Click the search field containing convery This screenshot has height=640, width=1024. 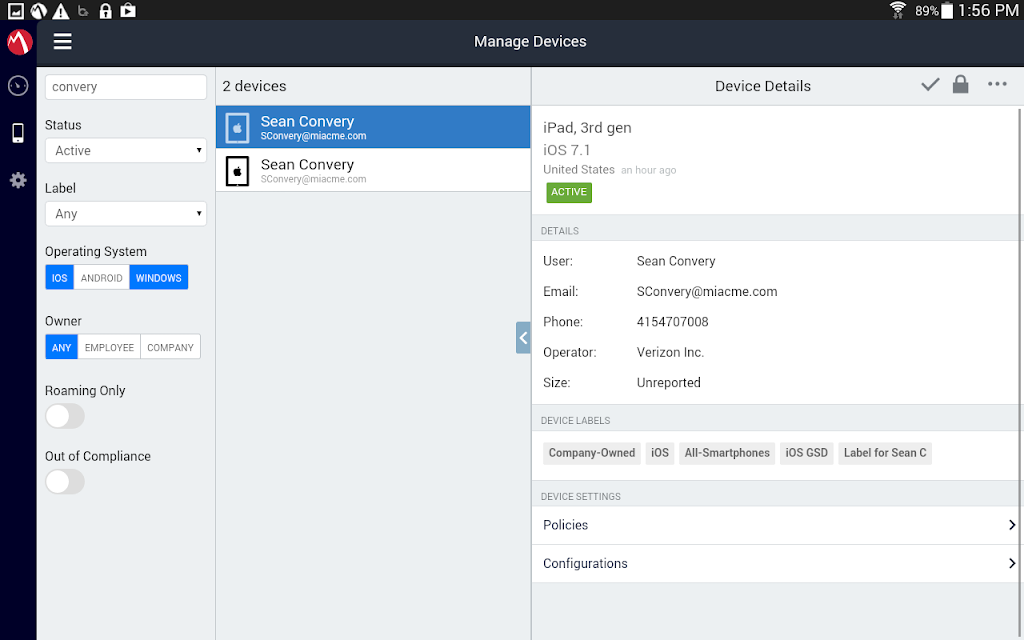click(126, 87)
